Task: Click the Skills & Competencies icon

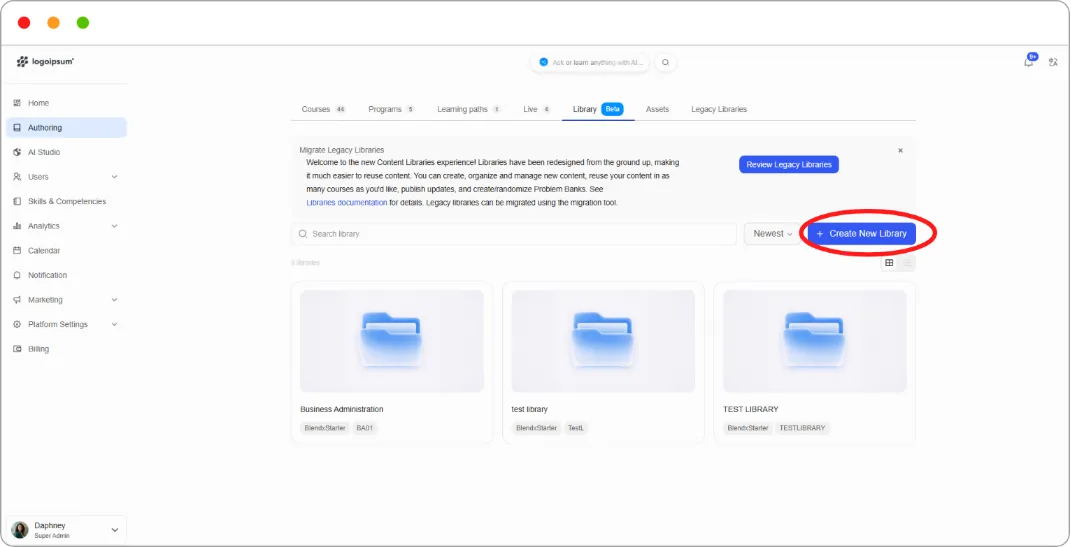Action: pyautogui.click(x=17, y=201)
